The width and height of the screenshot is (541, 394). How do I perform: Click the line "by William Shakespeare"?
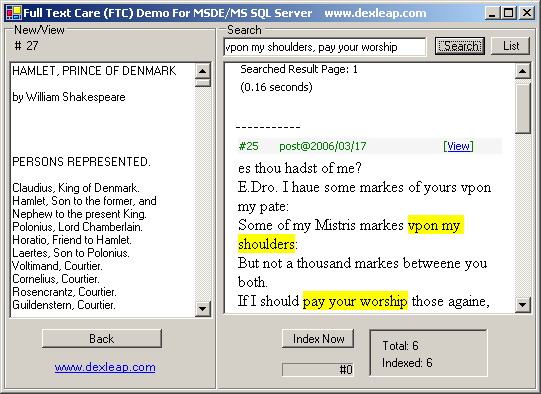coord(69,97)
